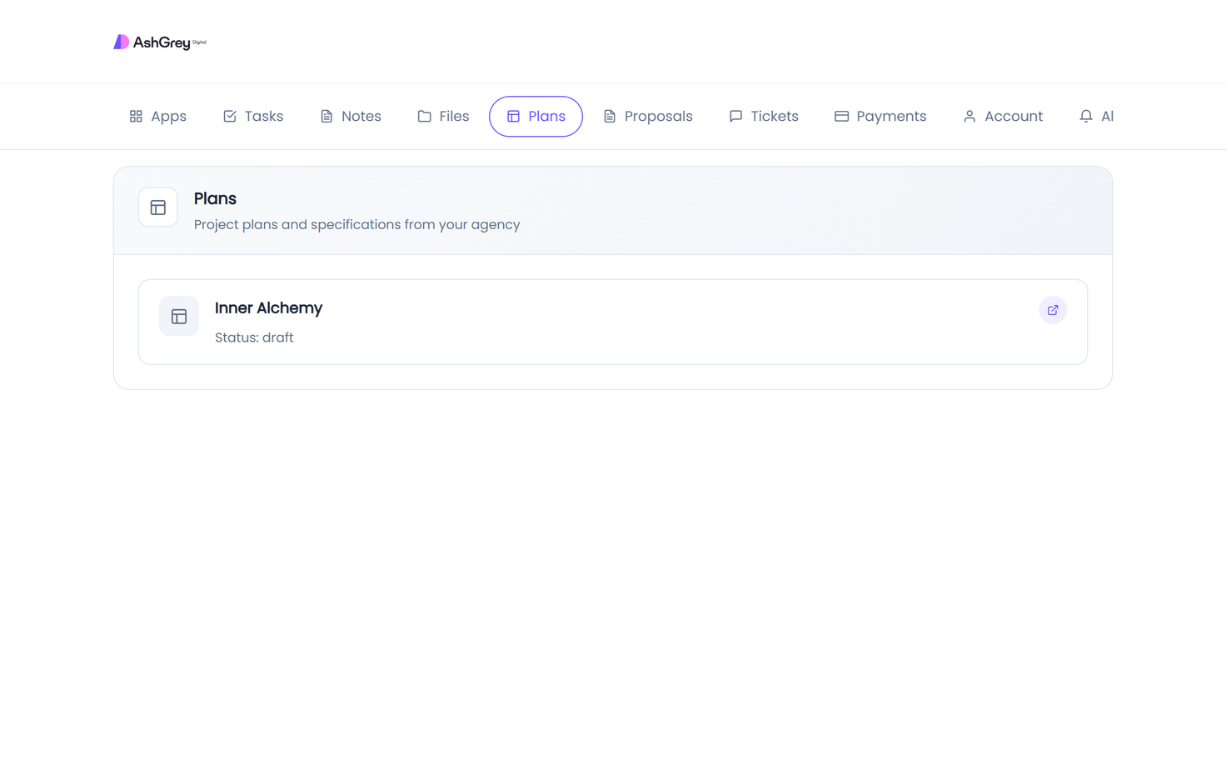Click the AshGrey logo
This screenshot has height=780, width=1228.
tap(160, 42)
